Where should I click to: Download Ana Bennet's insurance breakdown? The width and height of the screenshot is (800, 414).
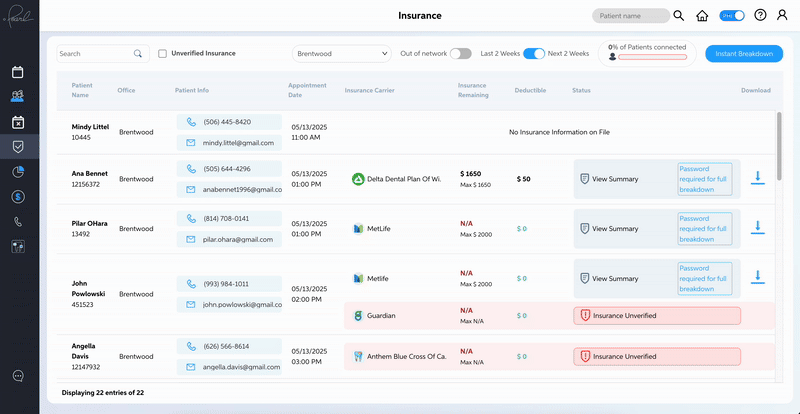pyautogui.click(x=757, y=178)
